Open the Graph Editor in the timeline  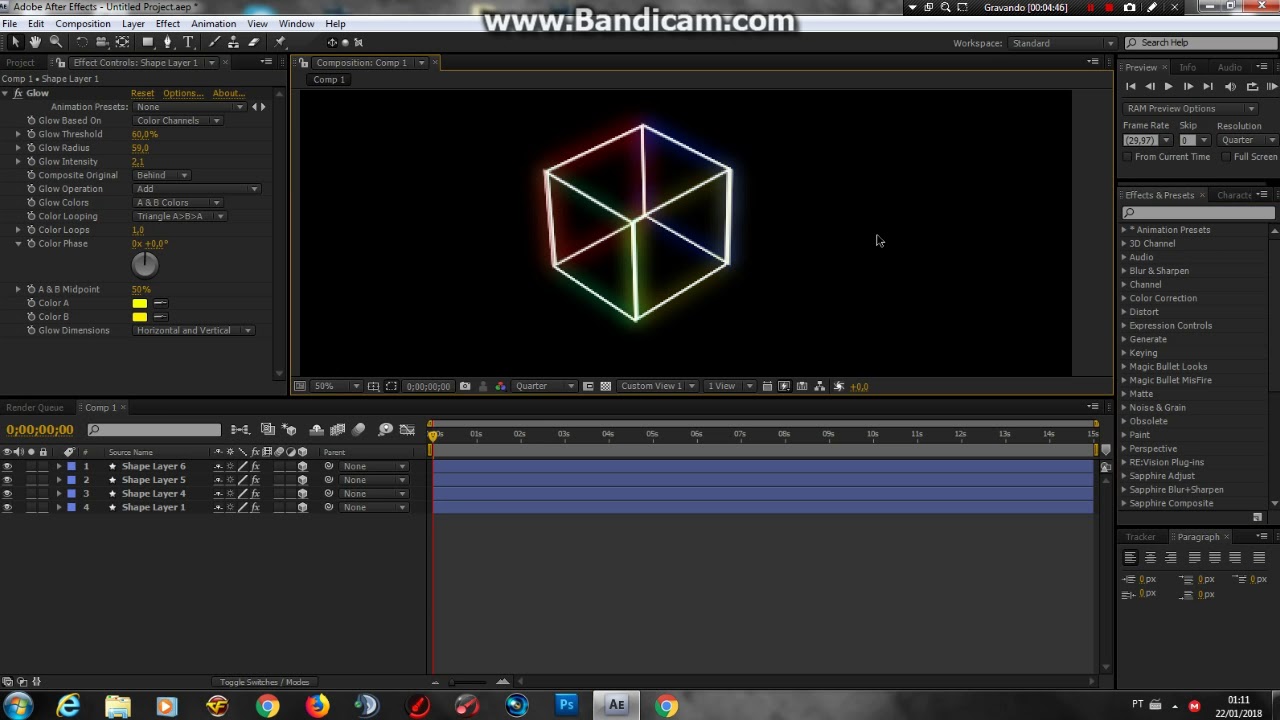pos(407,429)
